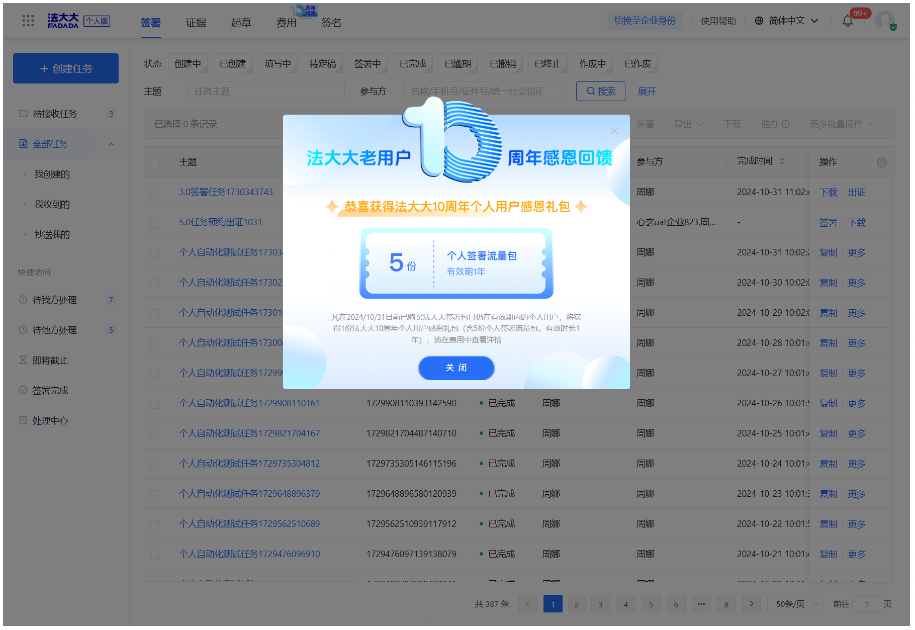
Task: Click the 全部任务 document icon
Action: point(23,144)
